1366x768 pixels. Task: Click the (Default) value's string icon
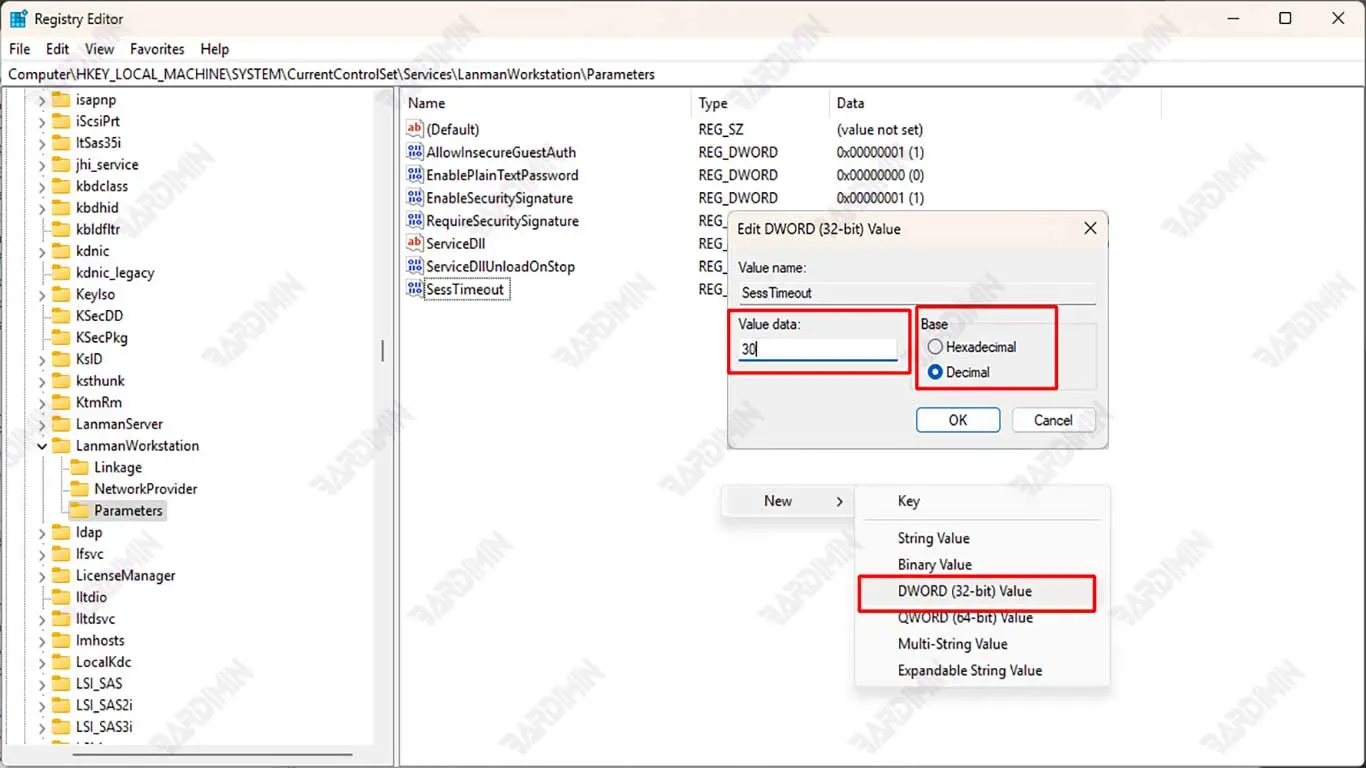point(415,129)
